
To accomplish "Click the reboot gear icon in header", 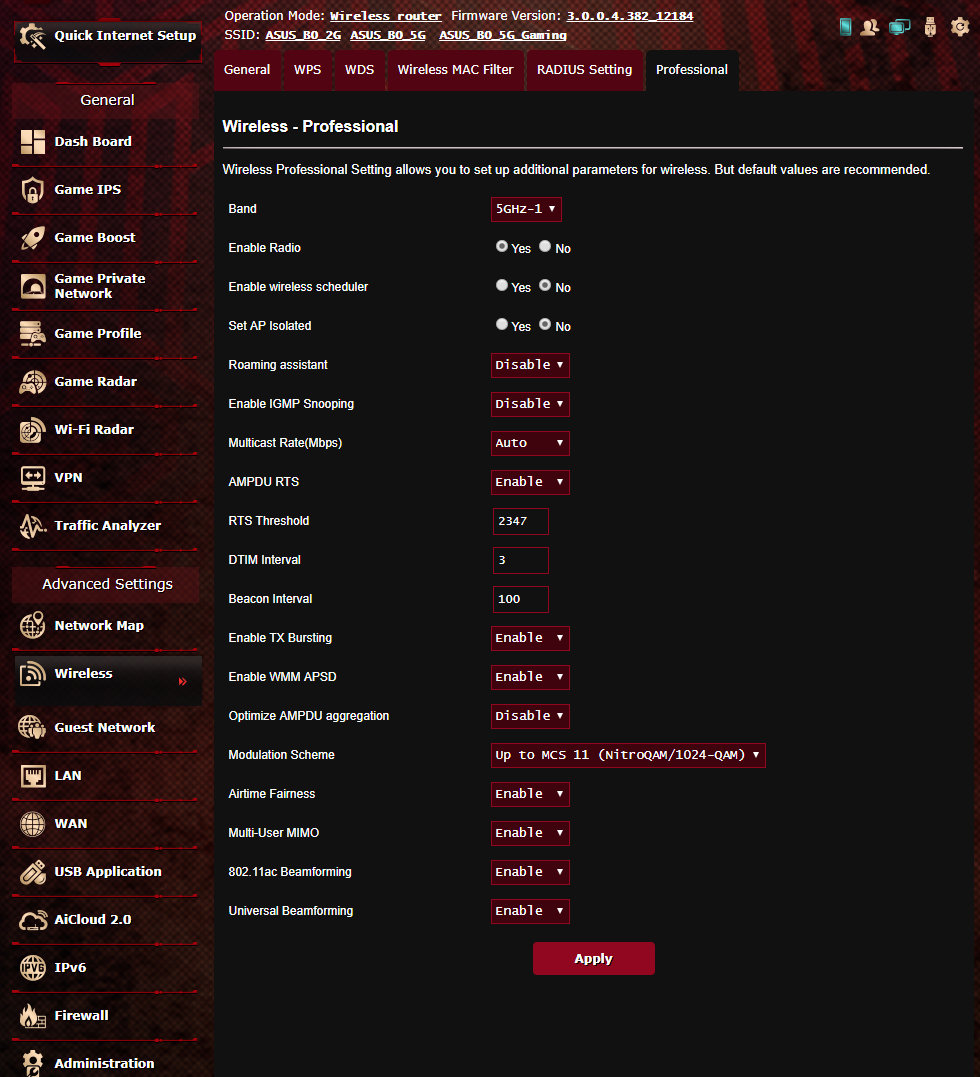I will click(x=959, y=27).
